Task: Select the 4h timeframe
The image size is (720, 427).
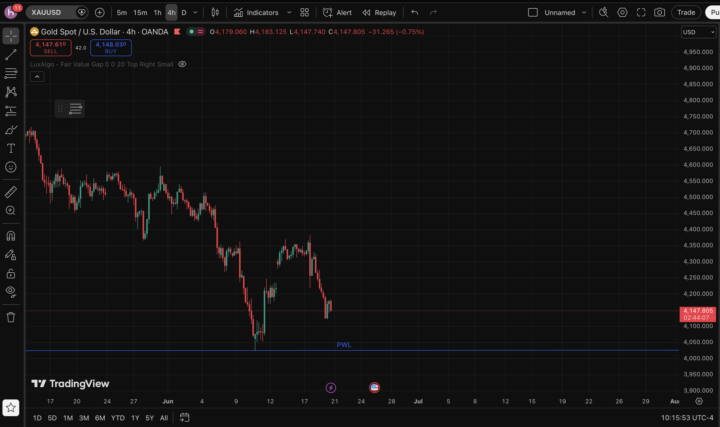Action: [x=171, y=12]
